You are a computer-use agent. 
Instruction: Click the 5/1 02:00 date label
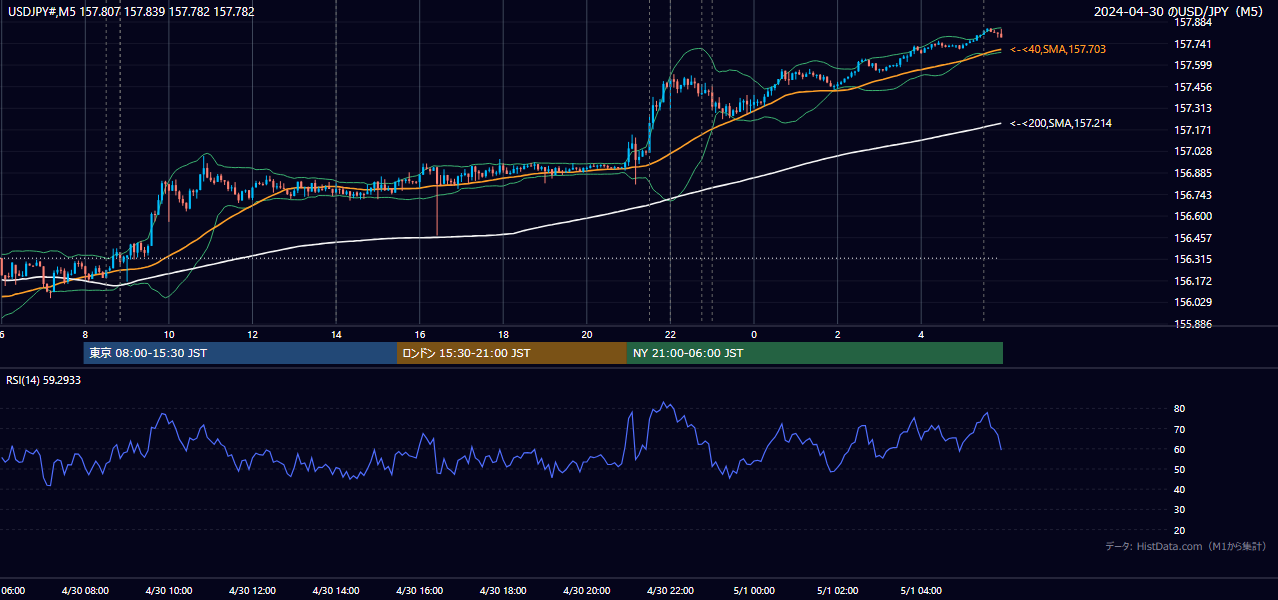click(x=838, y=591)
